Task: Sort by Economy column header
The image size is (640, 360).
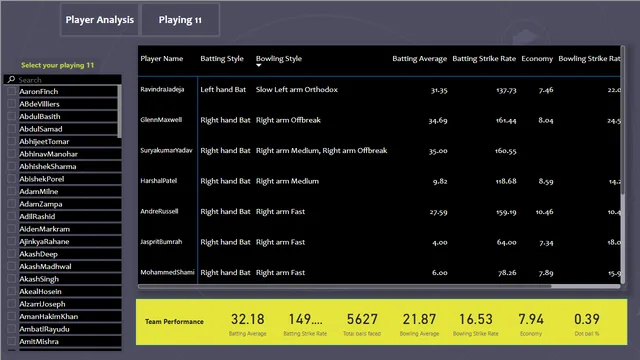Action: [537, 58]
